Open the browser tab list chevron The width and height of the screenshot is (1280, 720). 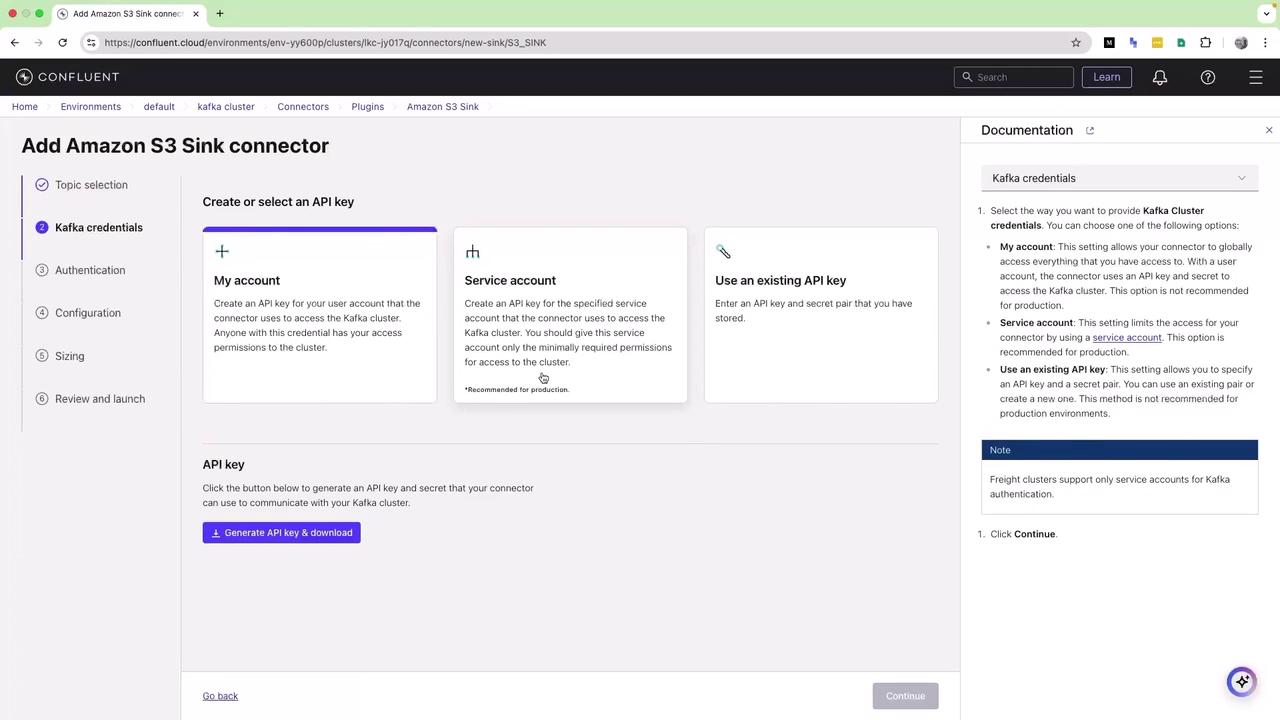pyautogui.click(x=1266, y=14)
